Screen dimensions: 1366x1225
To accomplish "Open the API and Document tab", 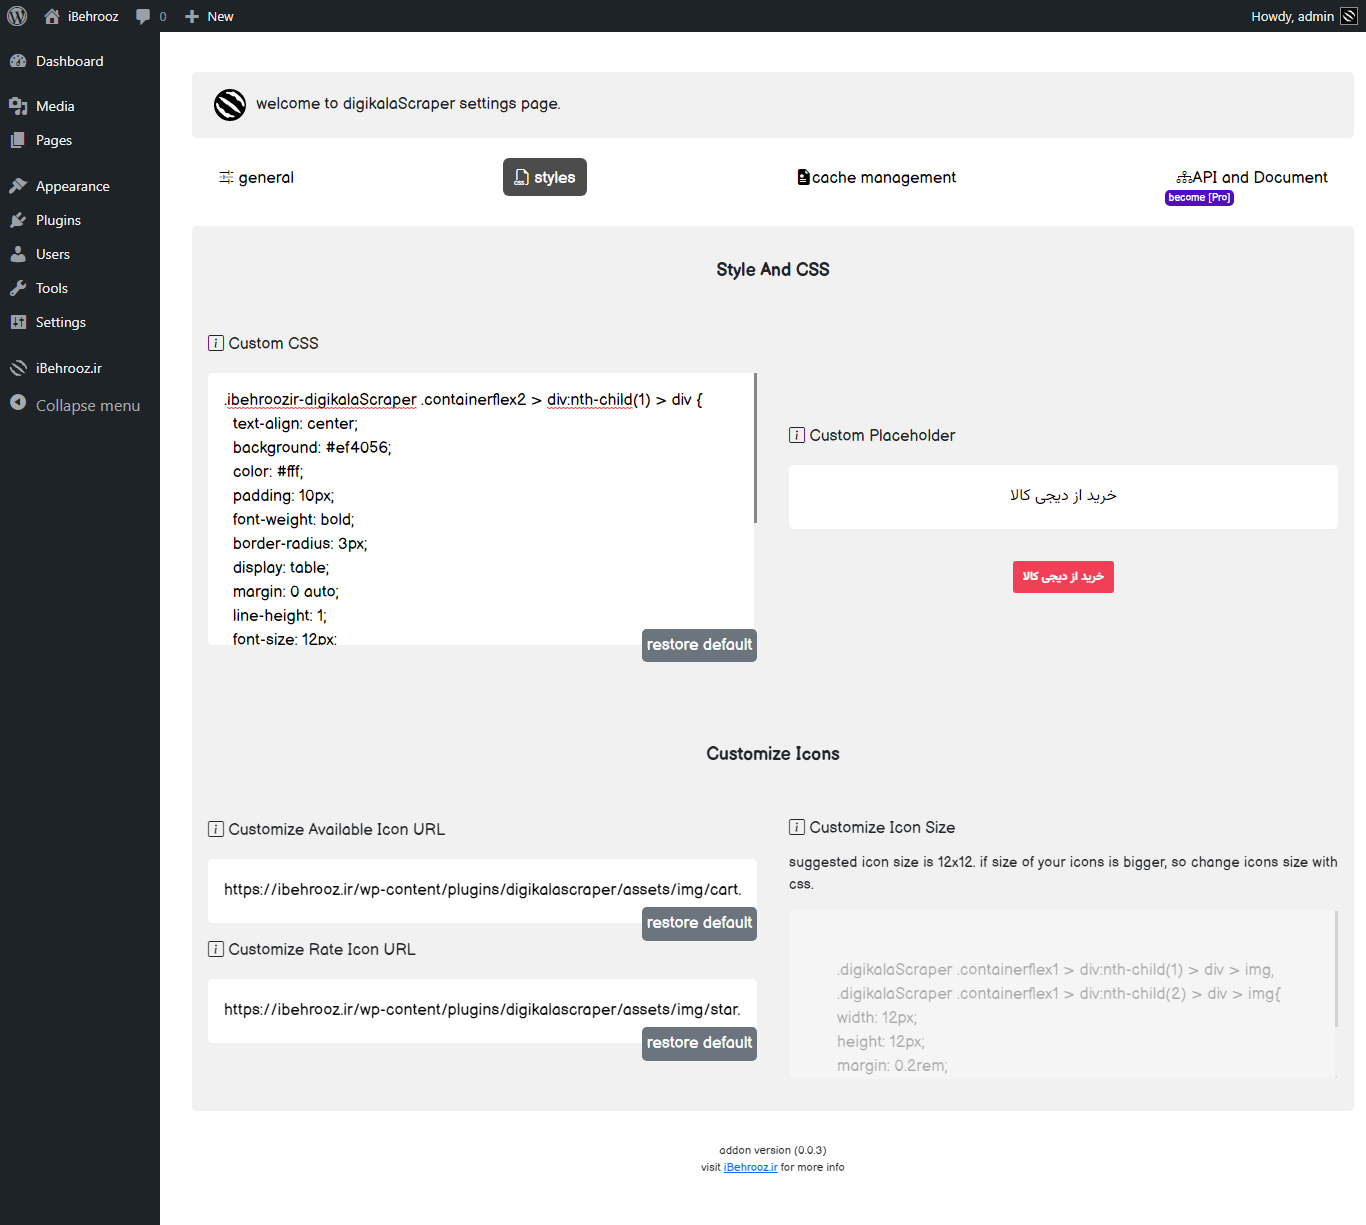I will click(1252, 177).
